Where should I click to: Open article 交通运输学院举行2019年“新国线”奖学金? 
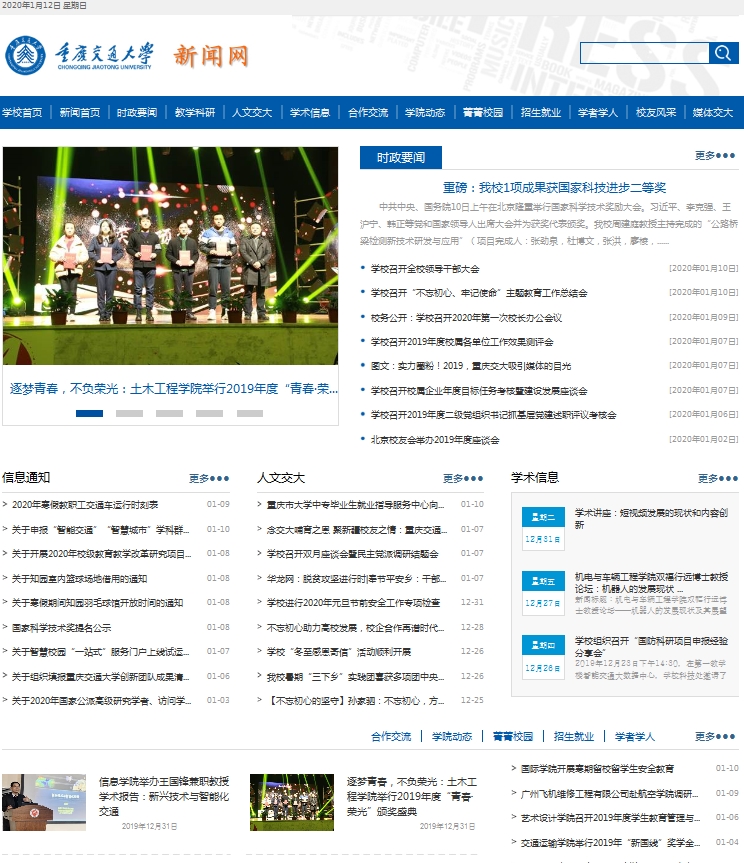[610, 843]
